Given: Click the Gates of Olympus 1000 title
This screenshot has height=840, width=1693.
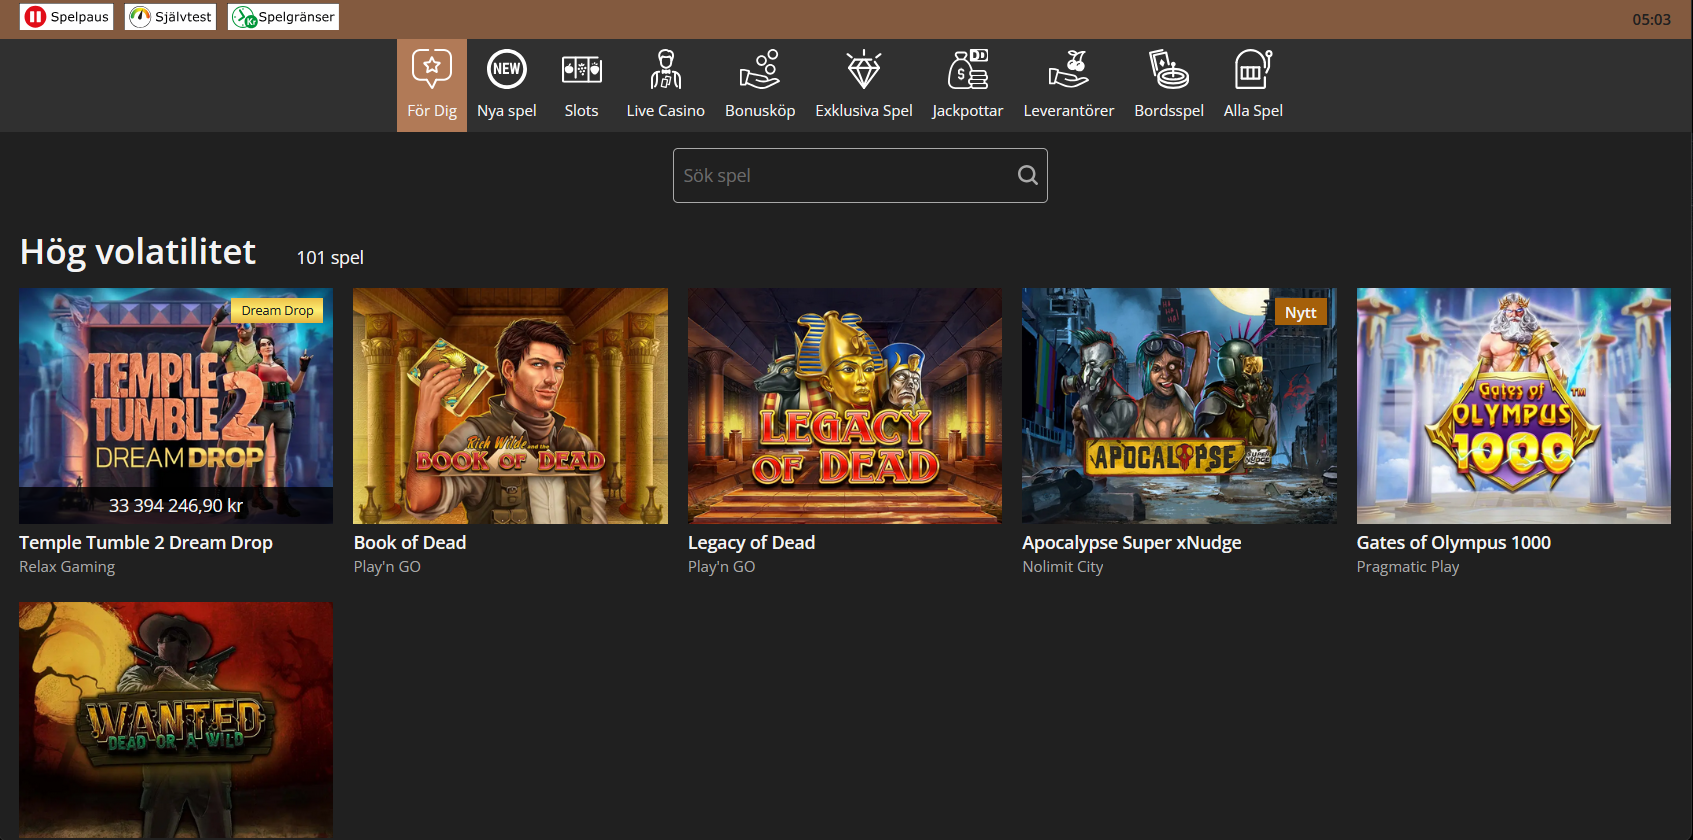Looking at the screenshot, I should [1454, 542].
